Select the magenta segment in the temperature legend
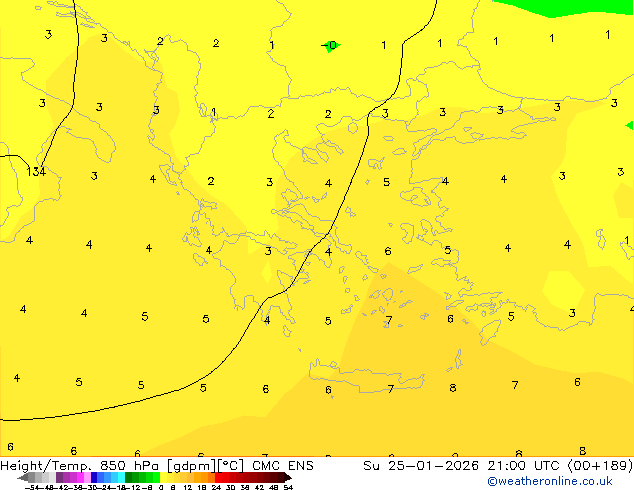The height and width of the screenshot is (490, 634). click(x=73, y=477)
